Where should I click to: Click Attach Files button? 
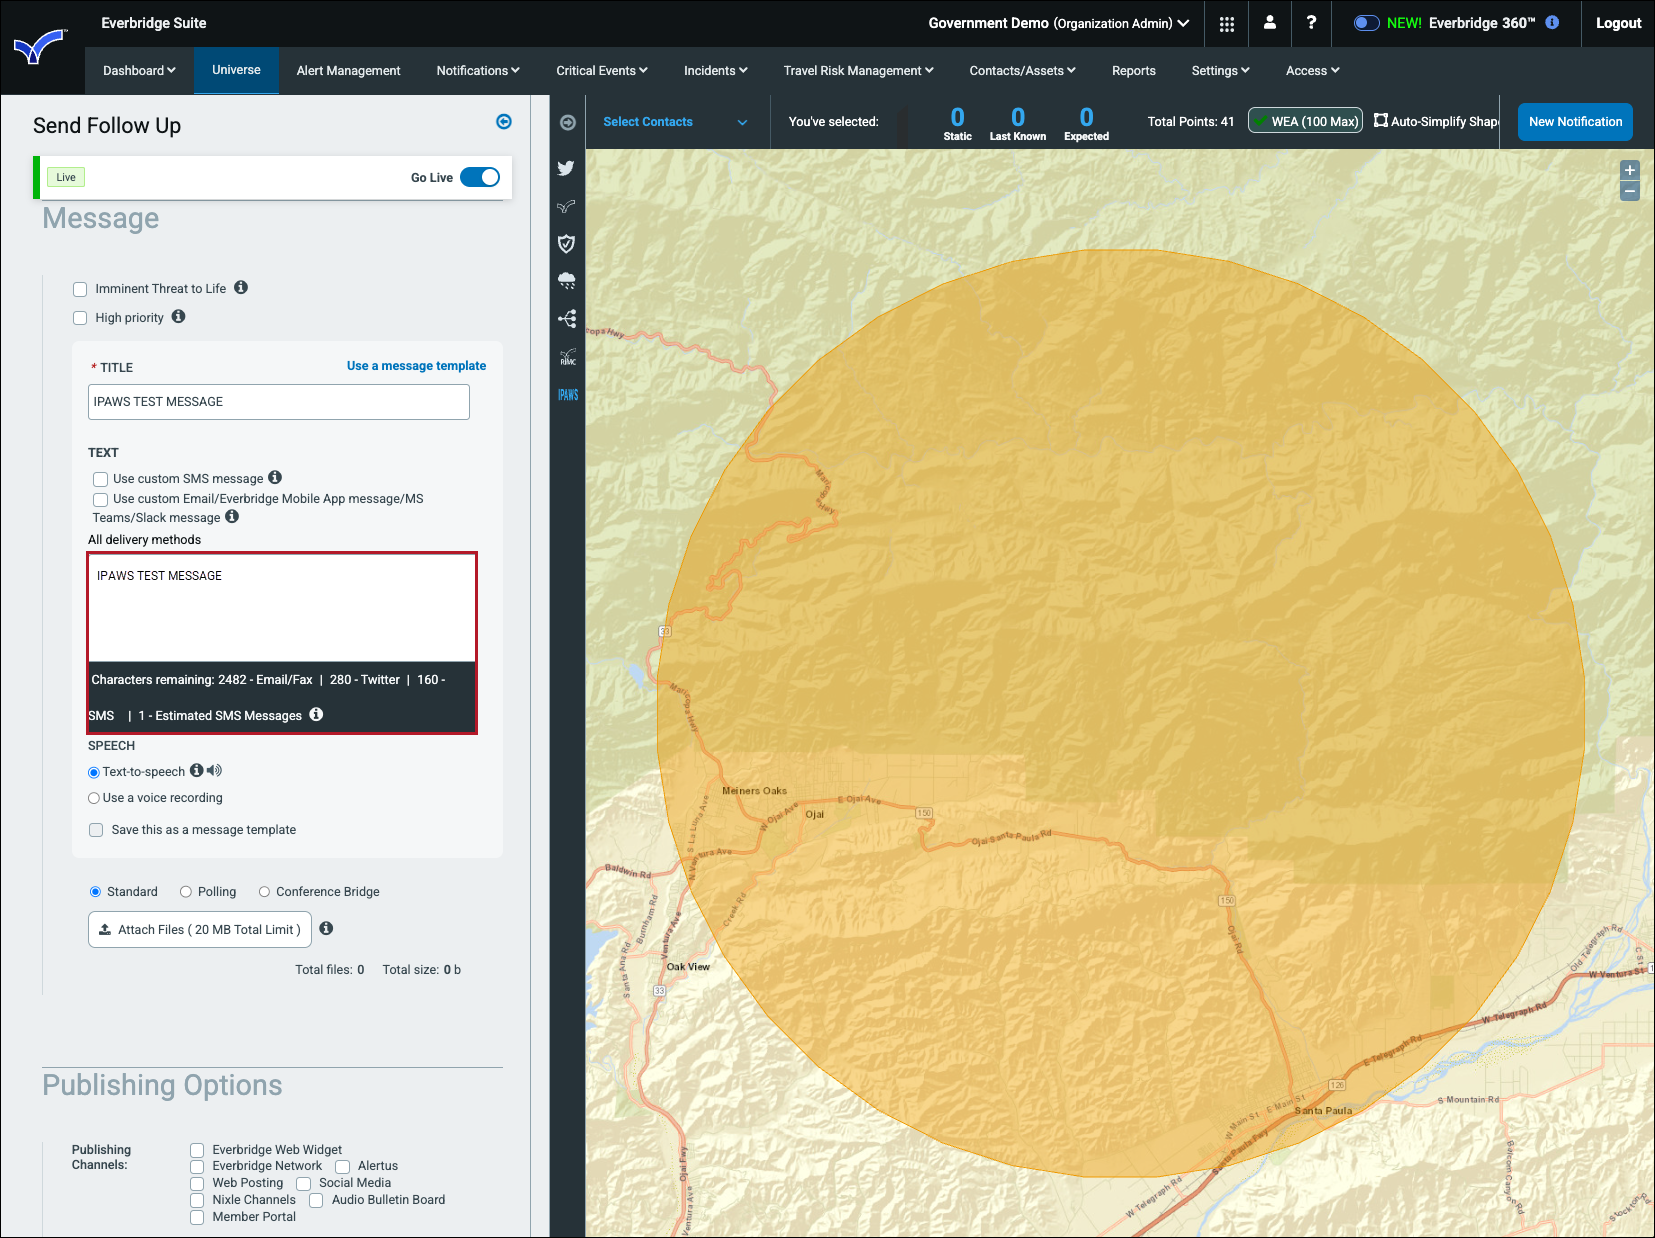click(x=200, y=929)
